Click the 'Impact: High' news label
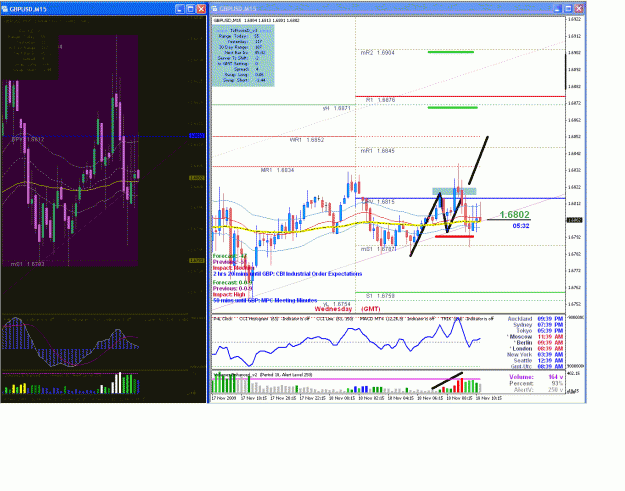Screen dimensions: 625x491 point(229,295)
